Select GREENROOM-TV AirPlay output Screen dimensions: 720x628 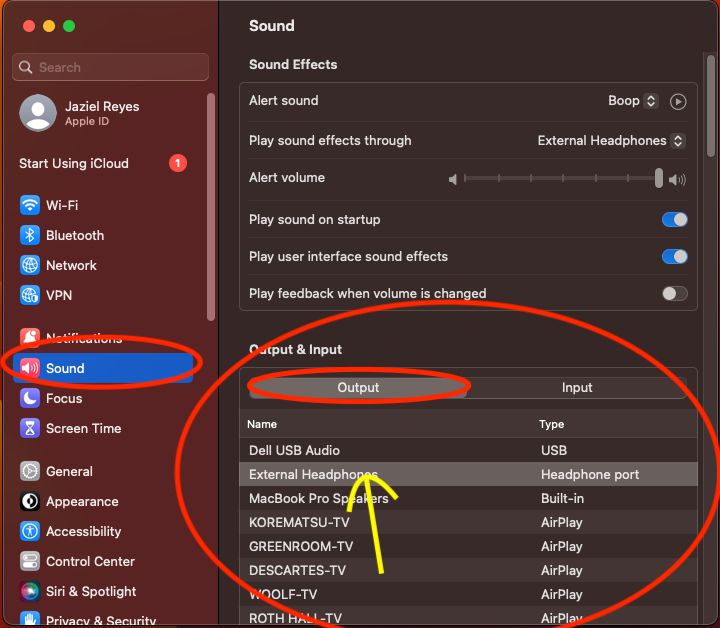point(468,546)
